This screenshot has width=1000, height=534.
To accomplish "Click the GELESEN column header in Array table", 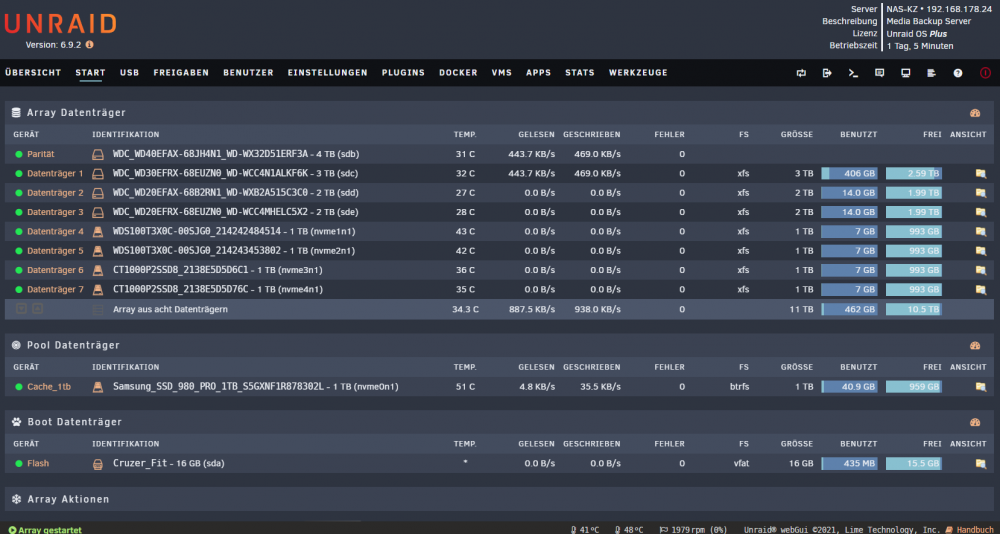I will coord(536,135).
